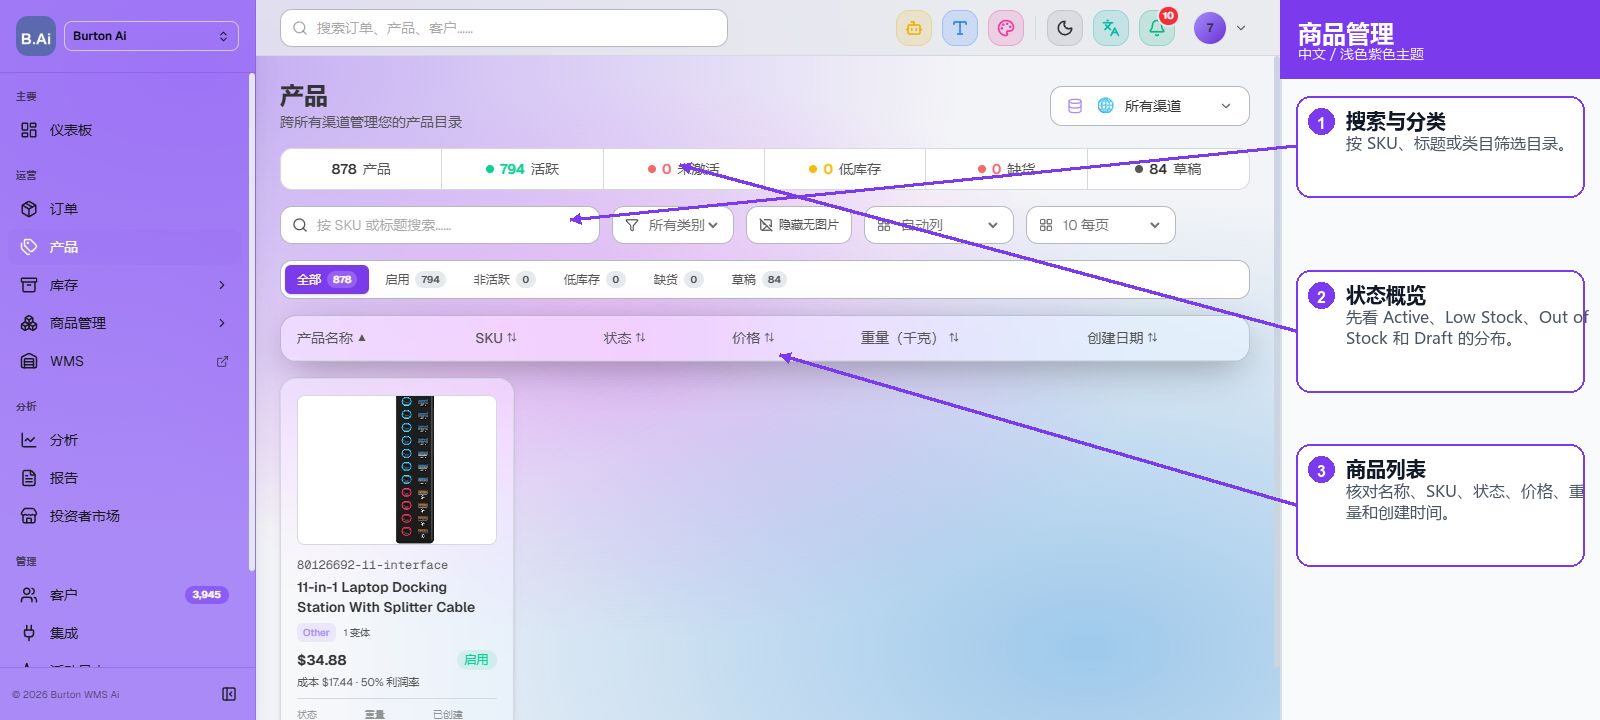Expand the 商品管理 sidebar submenu
The image size is (1600, 720).
click(124, 323)
